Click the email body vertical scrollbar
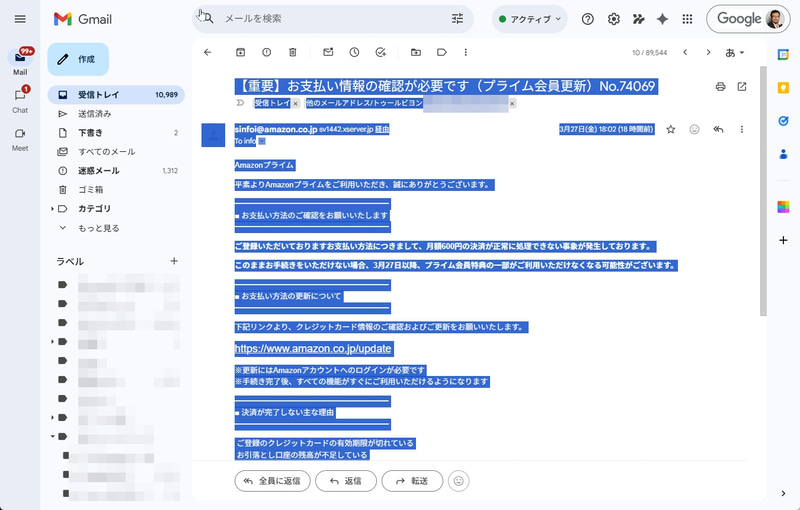800x510 pixels. [x=763, y=191]
